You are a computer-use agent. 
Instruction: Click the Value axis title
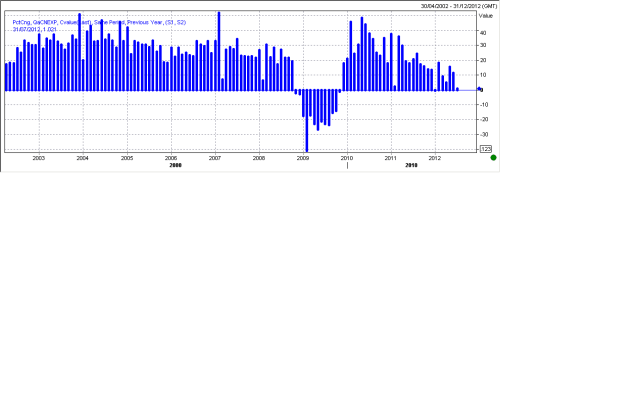486,16
